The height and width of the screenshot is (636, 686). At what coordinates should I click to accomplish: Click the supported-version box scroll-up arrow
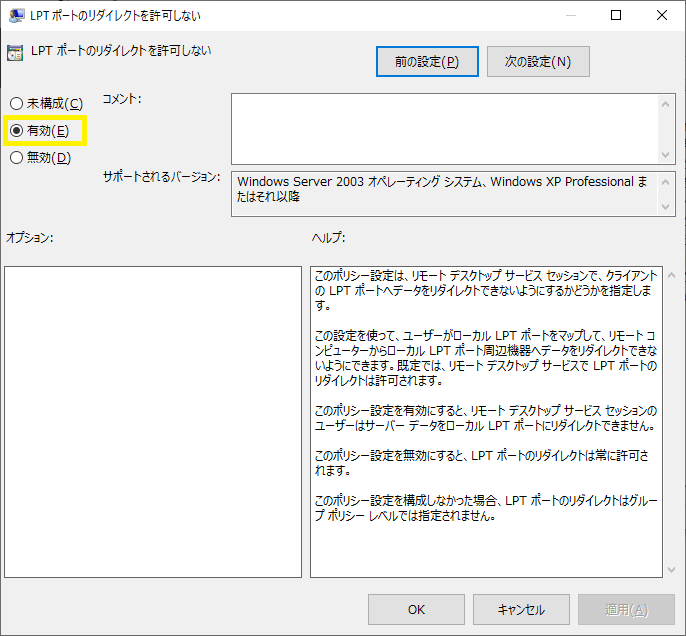[666, 182]
